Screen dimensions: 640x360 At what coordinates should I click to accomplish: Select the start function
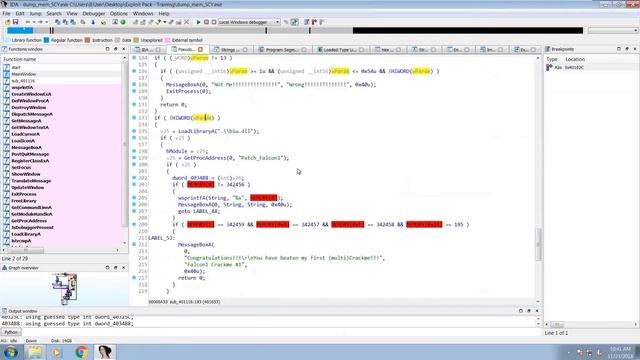(x=16, y=67)
